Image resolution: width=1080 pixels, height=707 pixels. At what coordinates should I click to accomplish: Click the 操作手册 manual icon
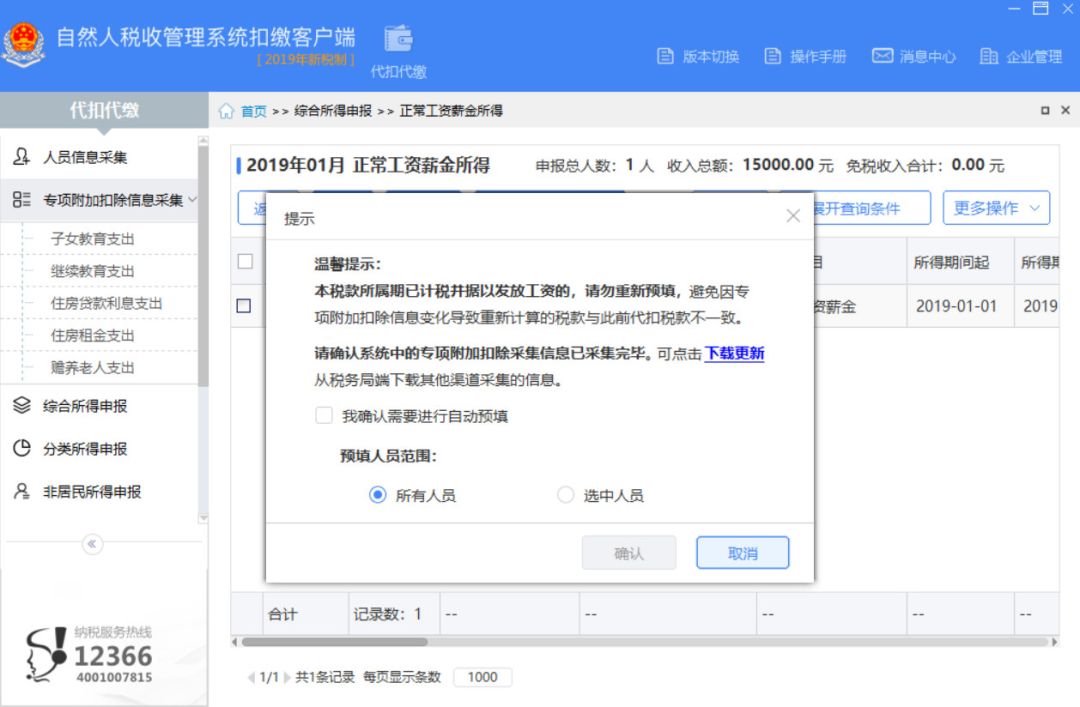click(x=773, y=57)
